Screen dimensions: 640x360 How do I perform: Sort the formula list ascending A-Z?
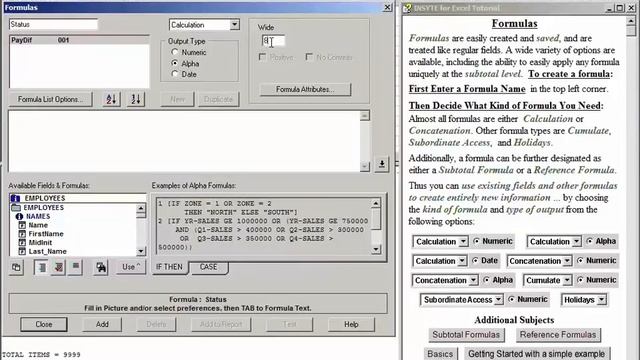click(111, 99)
